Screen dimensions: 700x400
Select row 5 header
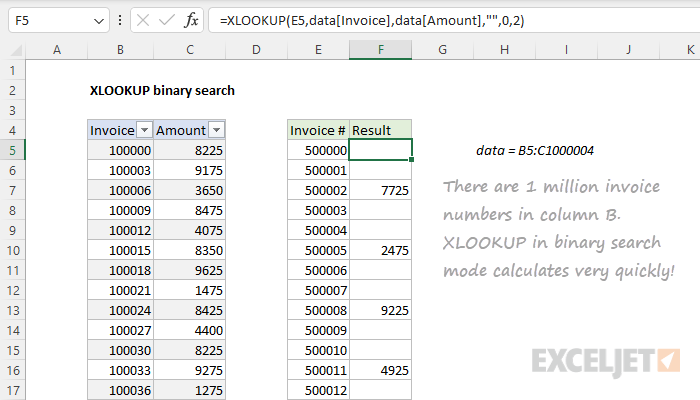coord(12,150)
